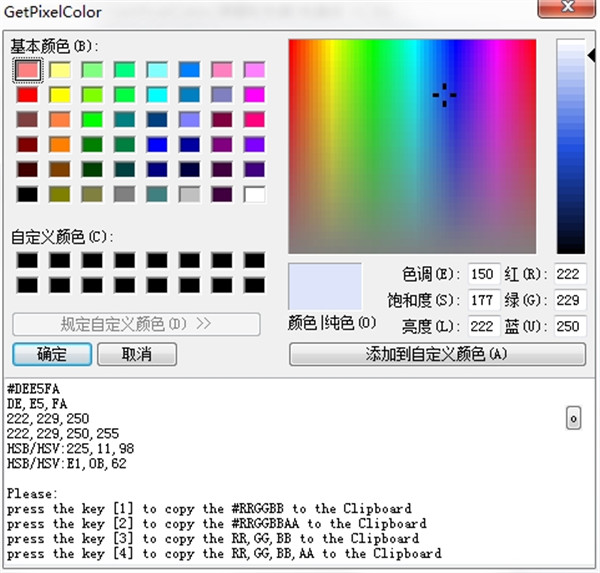Click the line about key [2] #RRGGBBAA
The height and width of the screenshot is (573, 600).
pyautogui.click(x=217, y=524)
